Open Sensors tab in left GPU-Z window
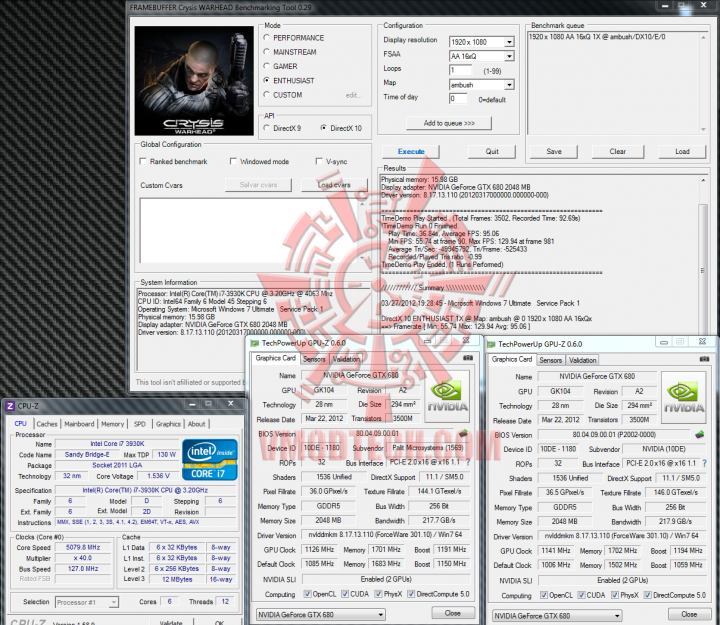The height and width of the screenshot is (625, 720). [x=314, y=359]
